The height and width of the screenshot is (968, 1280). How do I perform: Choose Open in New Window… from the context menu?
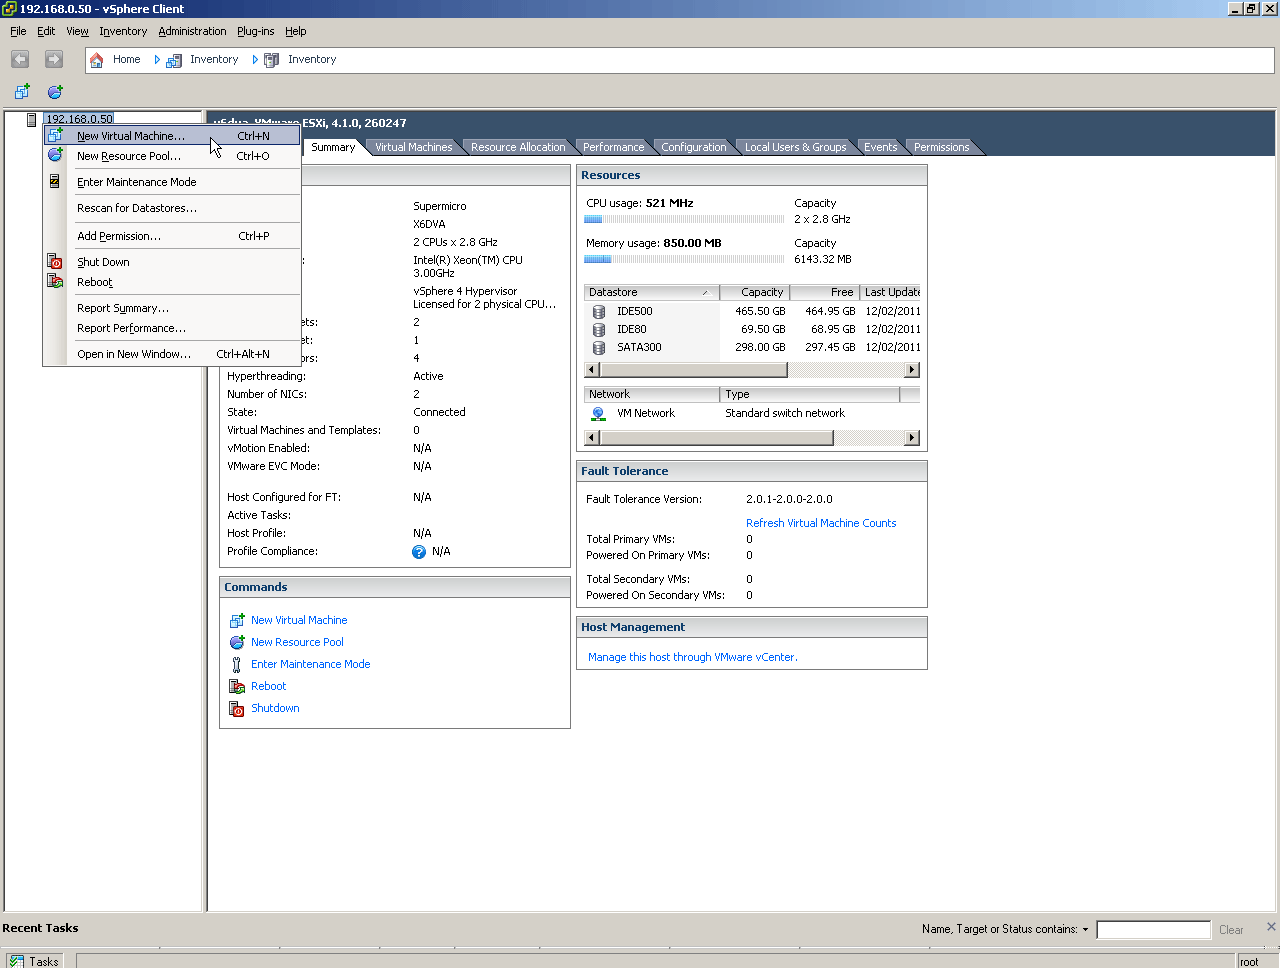[x=172, y=354]
